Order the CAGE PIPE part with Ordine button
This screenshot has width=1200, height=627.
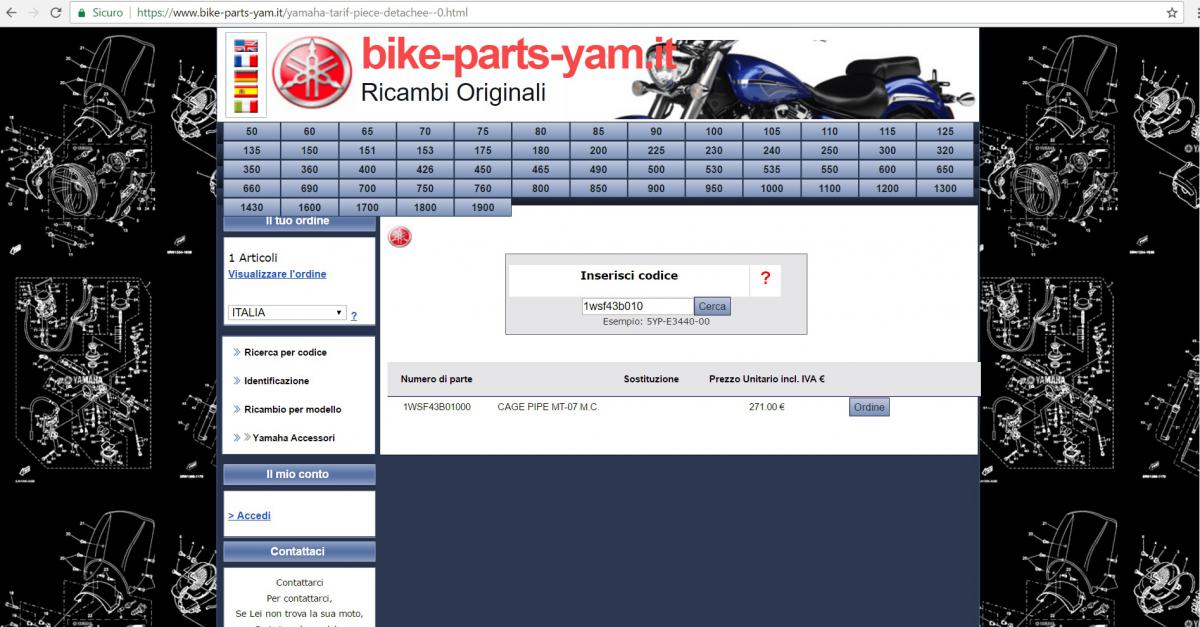pyautogui.click(x=869, y=407)
